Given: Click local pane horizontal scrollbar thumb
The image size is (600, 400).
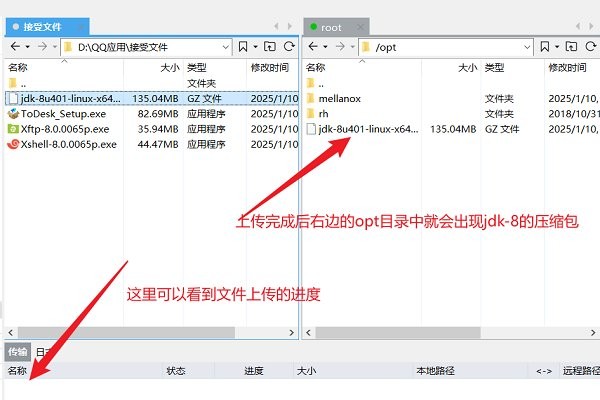Looking at the screenshot, I should [126, 333].
